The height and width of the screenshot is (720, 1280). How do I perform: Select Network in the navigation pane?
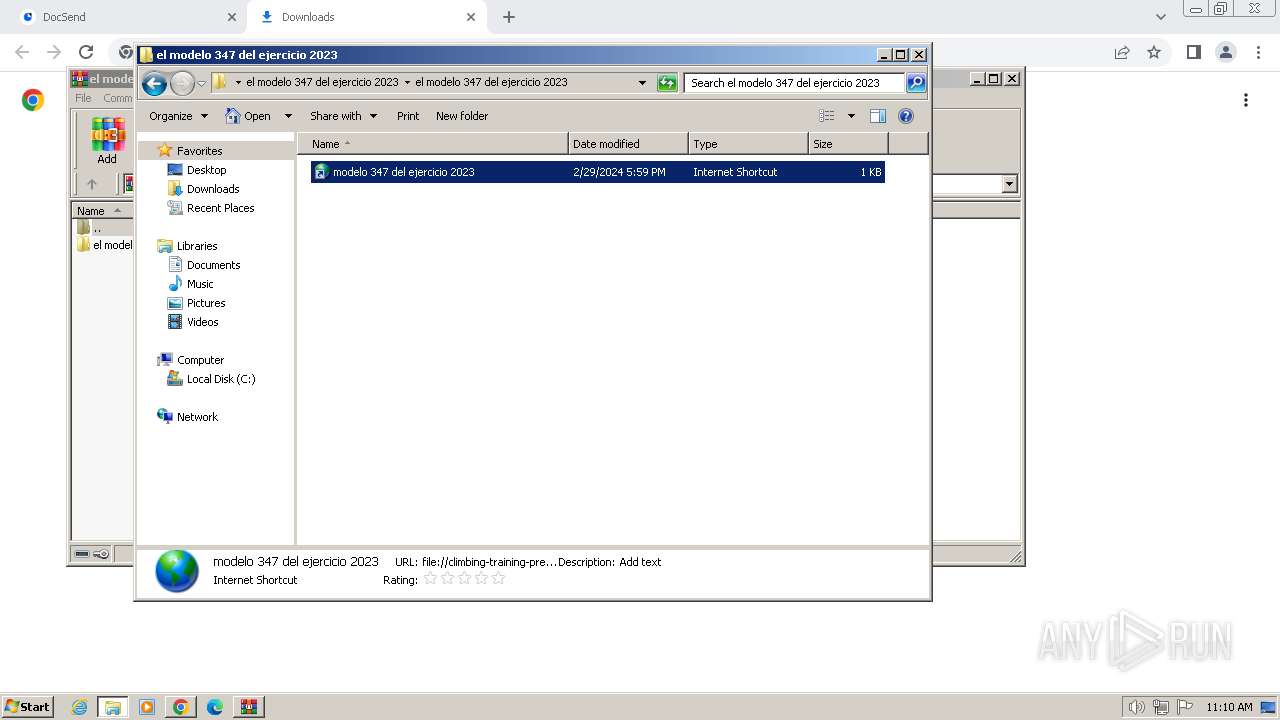(x=196, y=417)
